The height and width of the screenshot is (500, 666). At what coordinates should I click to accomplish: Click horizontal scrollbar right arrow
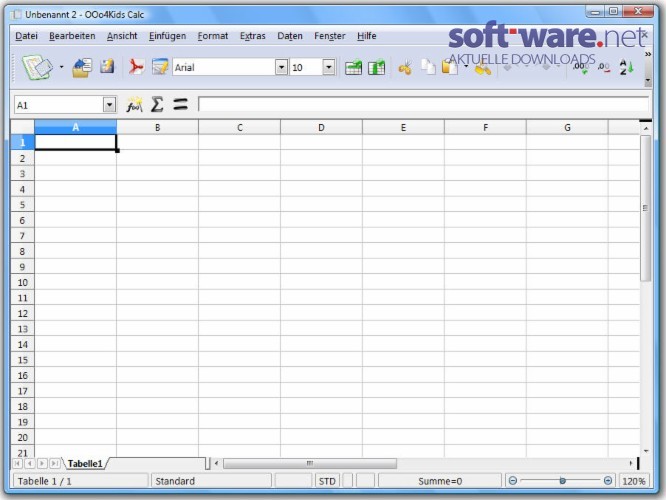[x=631, y=463]
